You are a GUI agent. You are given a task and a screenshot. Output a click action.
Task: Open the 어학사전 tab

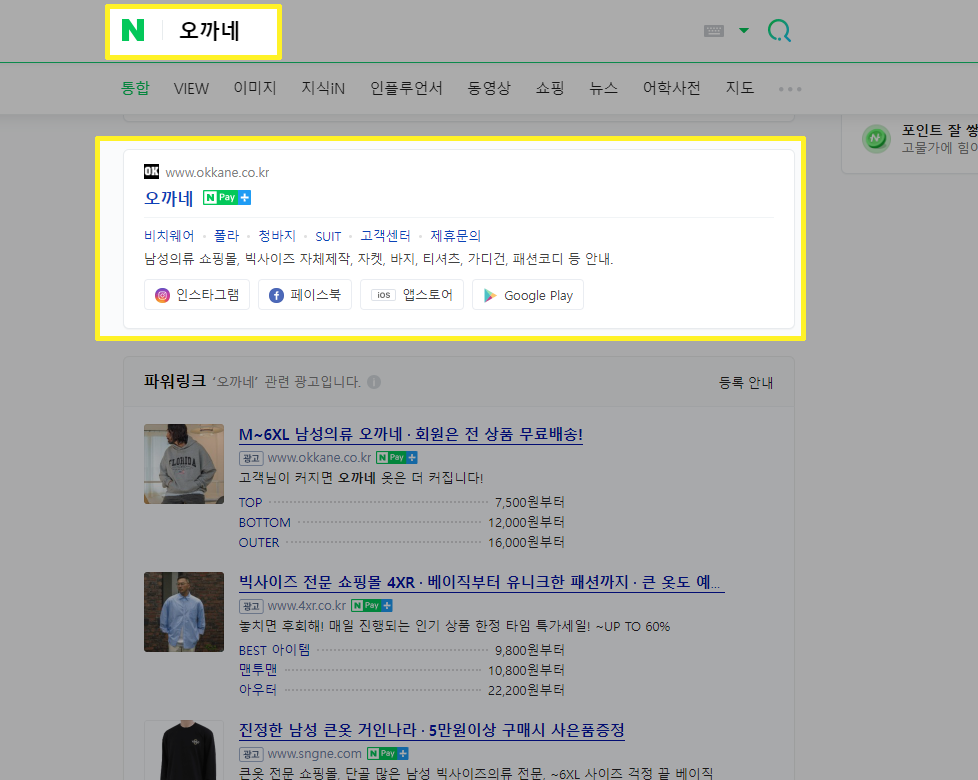tap(672, 88)
